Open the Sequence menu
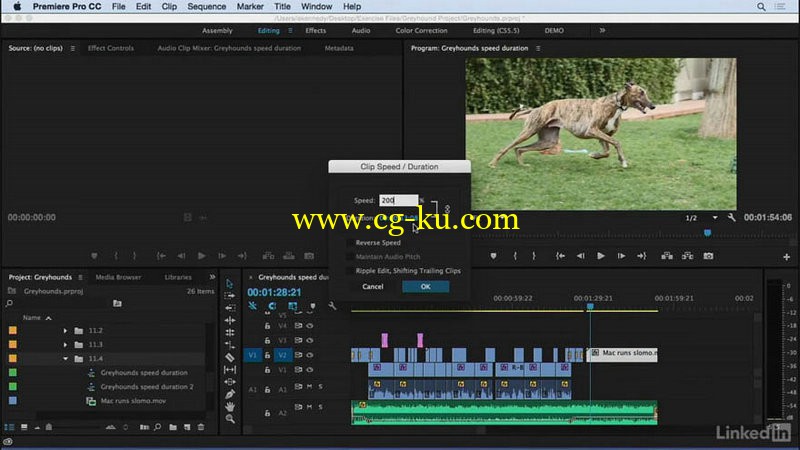This screenshot has width=800, height=450. point(207,7)
